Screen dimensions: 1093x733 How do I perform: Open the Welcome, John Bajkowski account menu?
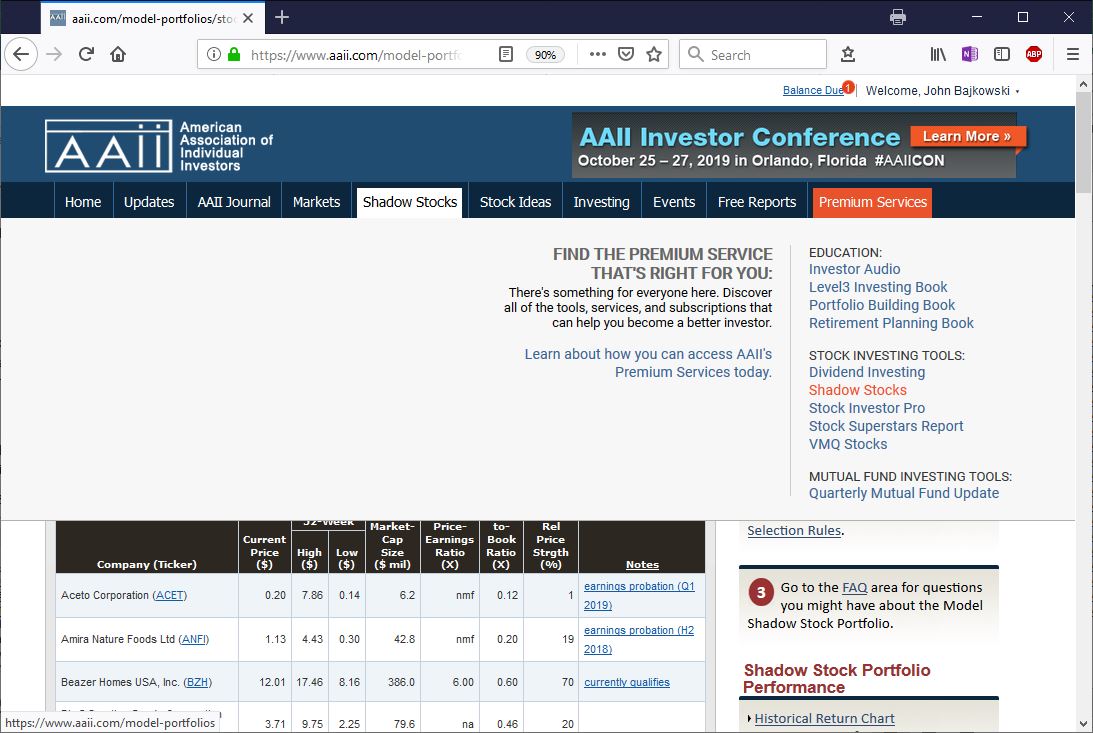[x=941, y=90]
